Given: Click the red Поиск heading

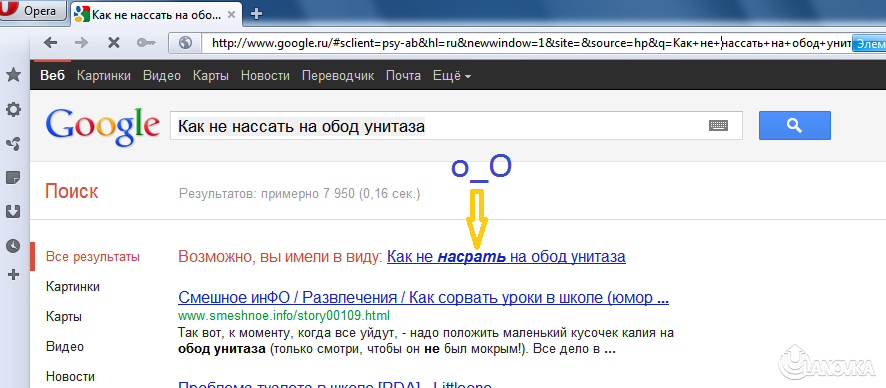Looking at the screenshot, I should coord(72,191).
